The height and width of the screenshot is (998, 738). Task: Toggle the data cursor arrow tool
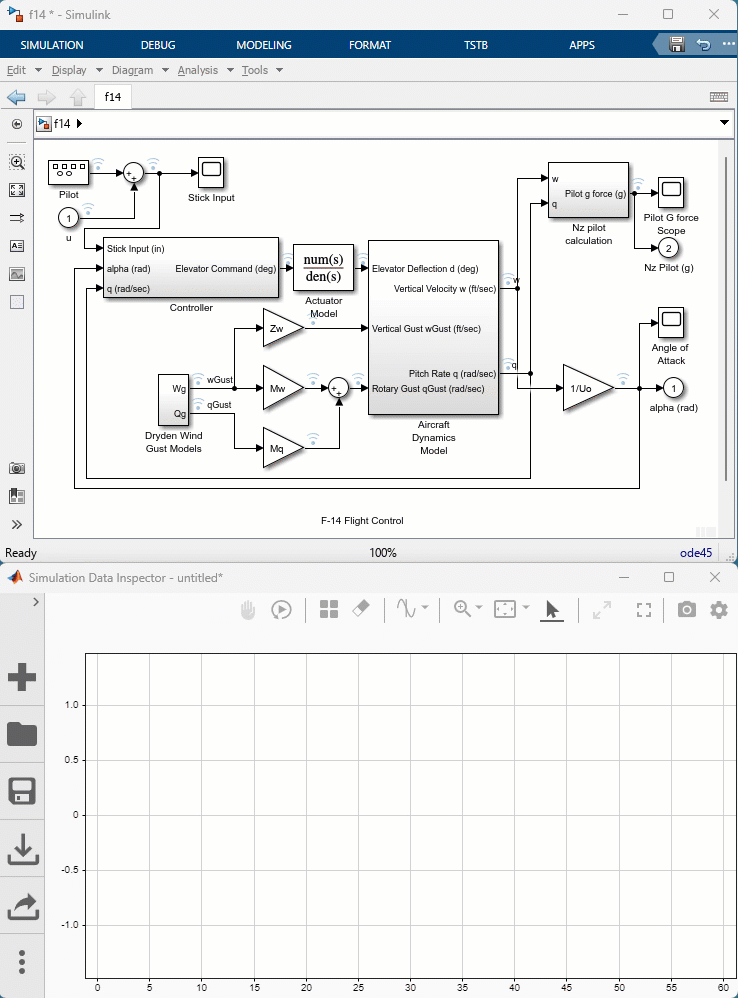coord(550,609)
